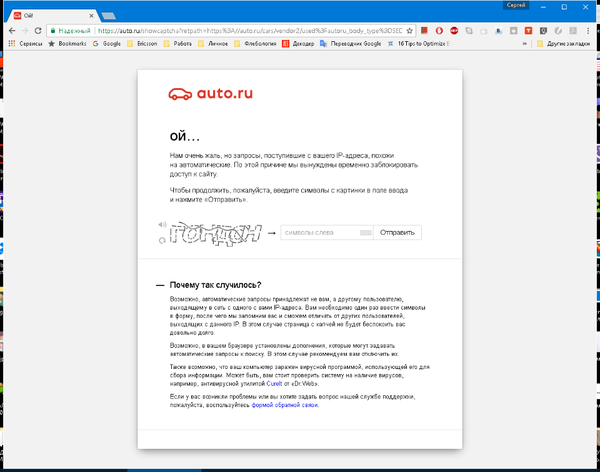Screen dimensions: 600x472
Task: Click the gray round feather extension icon
Action: click(x=558, y=31)
